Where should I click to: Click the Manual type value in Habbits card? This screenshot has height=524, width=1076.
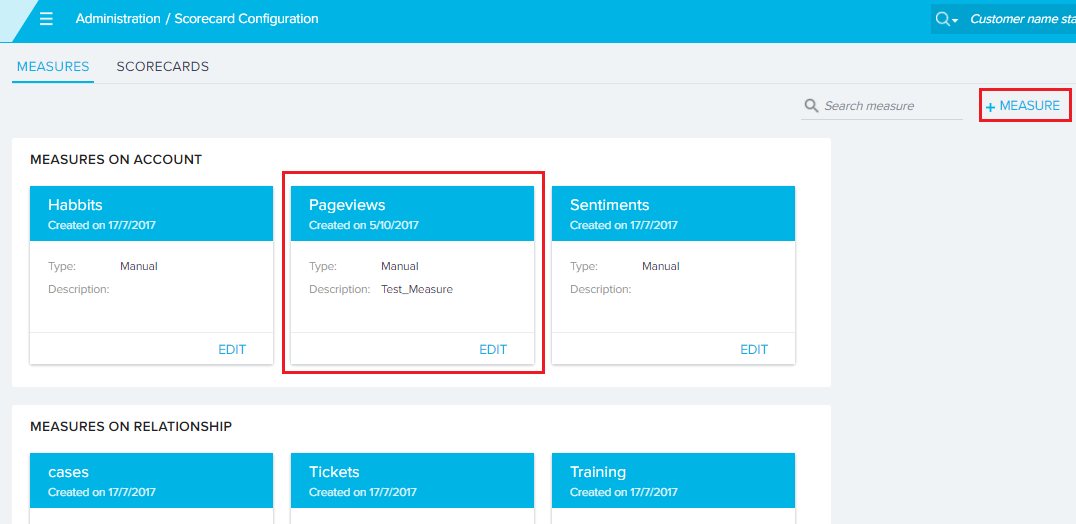[139, 266]
